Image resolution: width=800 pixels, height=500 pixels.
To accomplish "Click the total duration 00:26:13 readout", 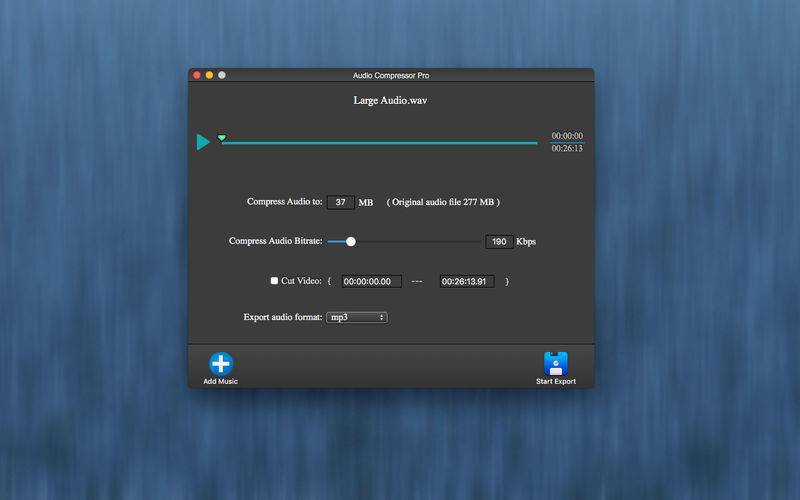I will click(567, 148).
